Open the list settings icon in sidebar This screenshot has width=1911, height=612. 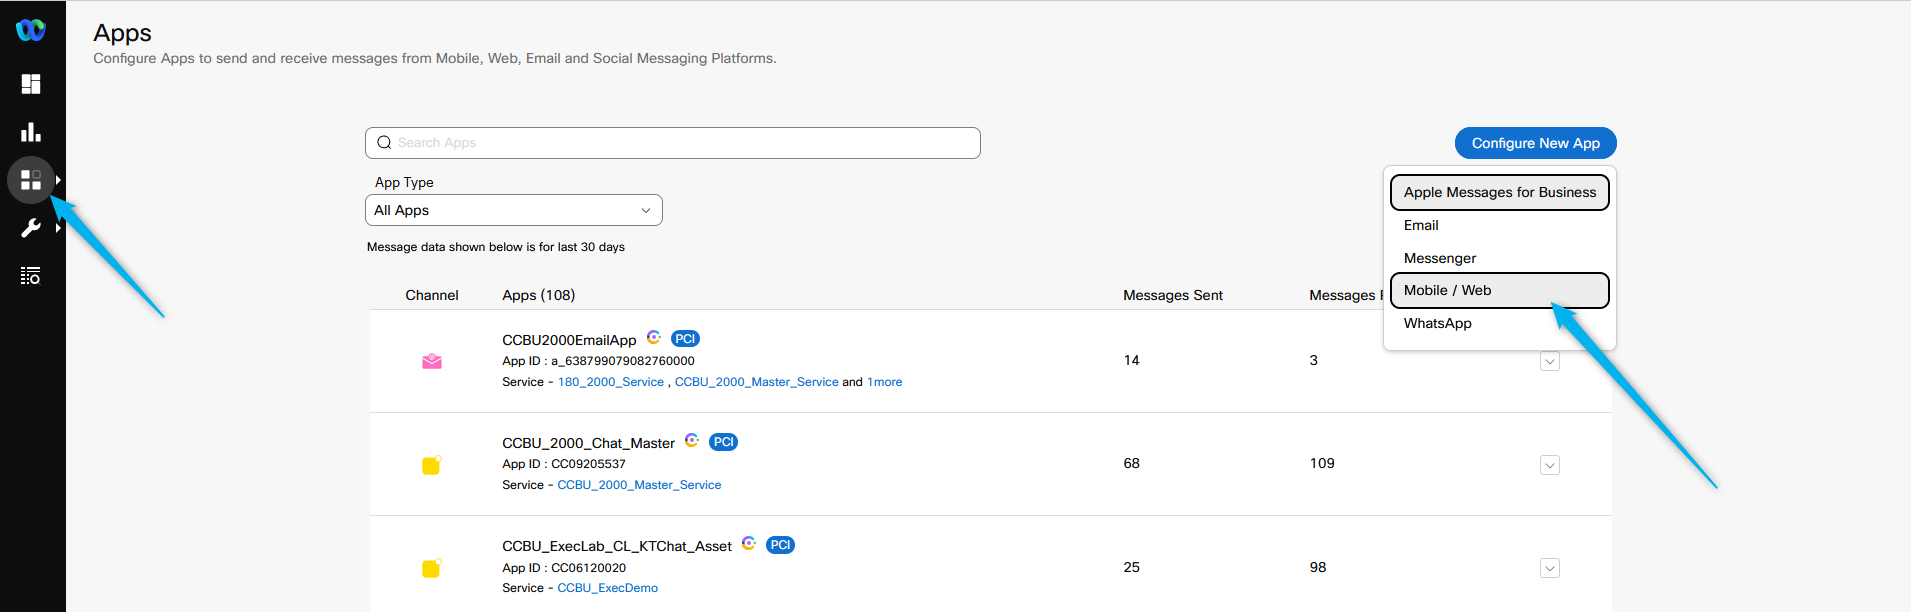point(31,276)
